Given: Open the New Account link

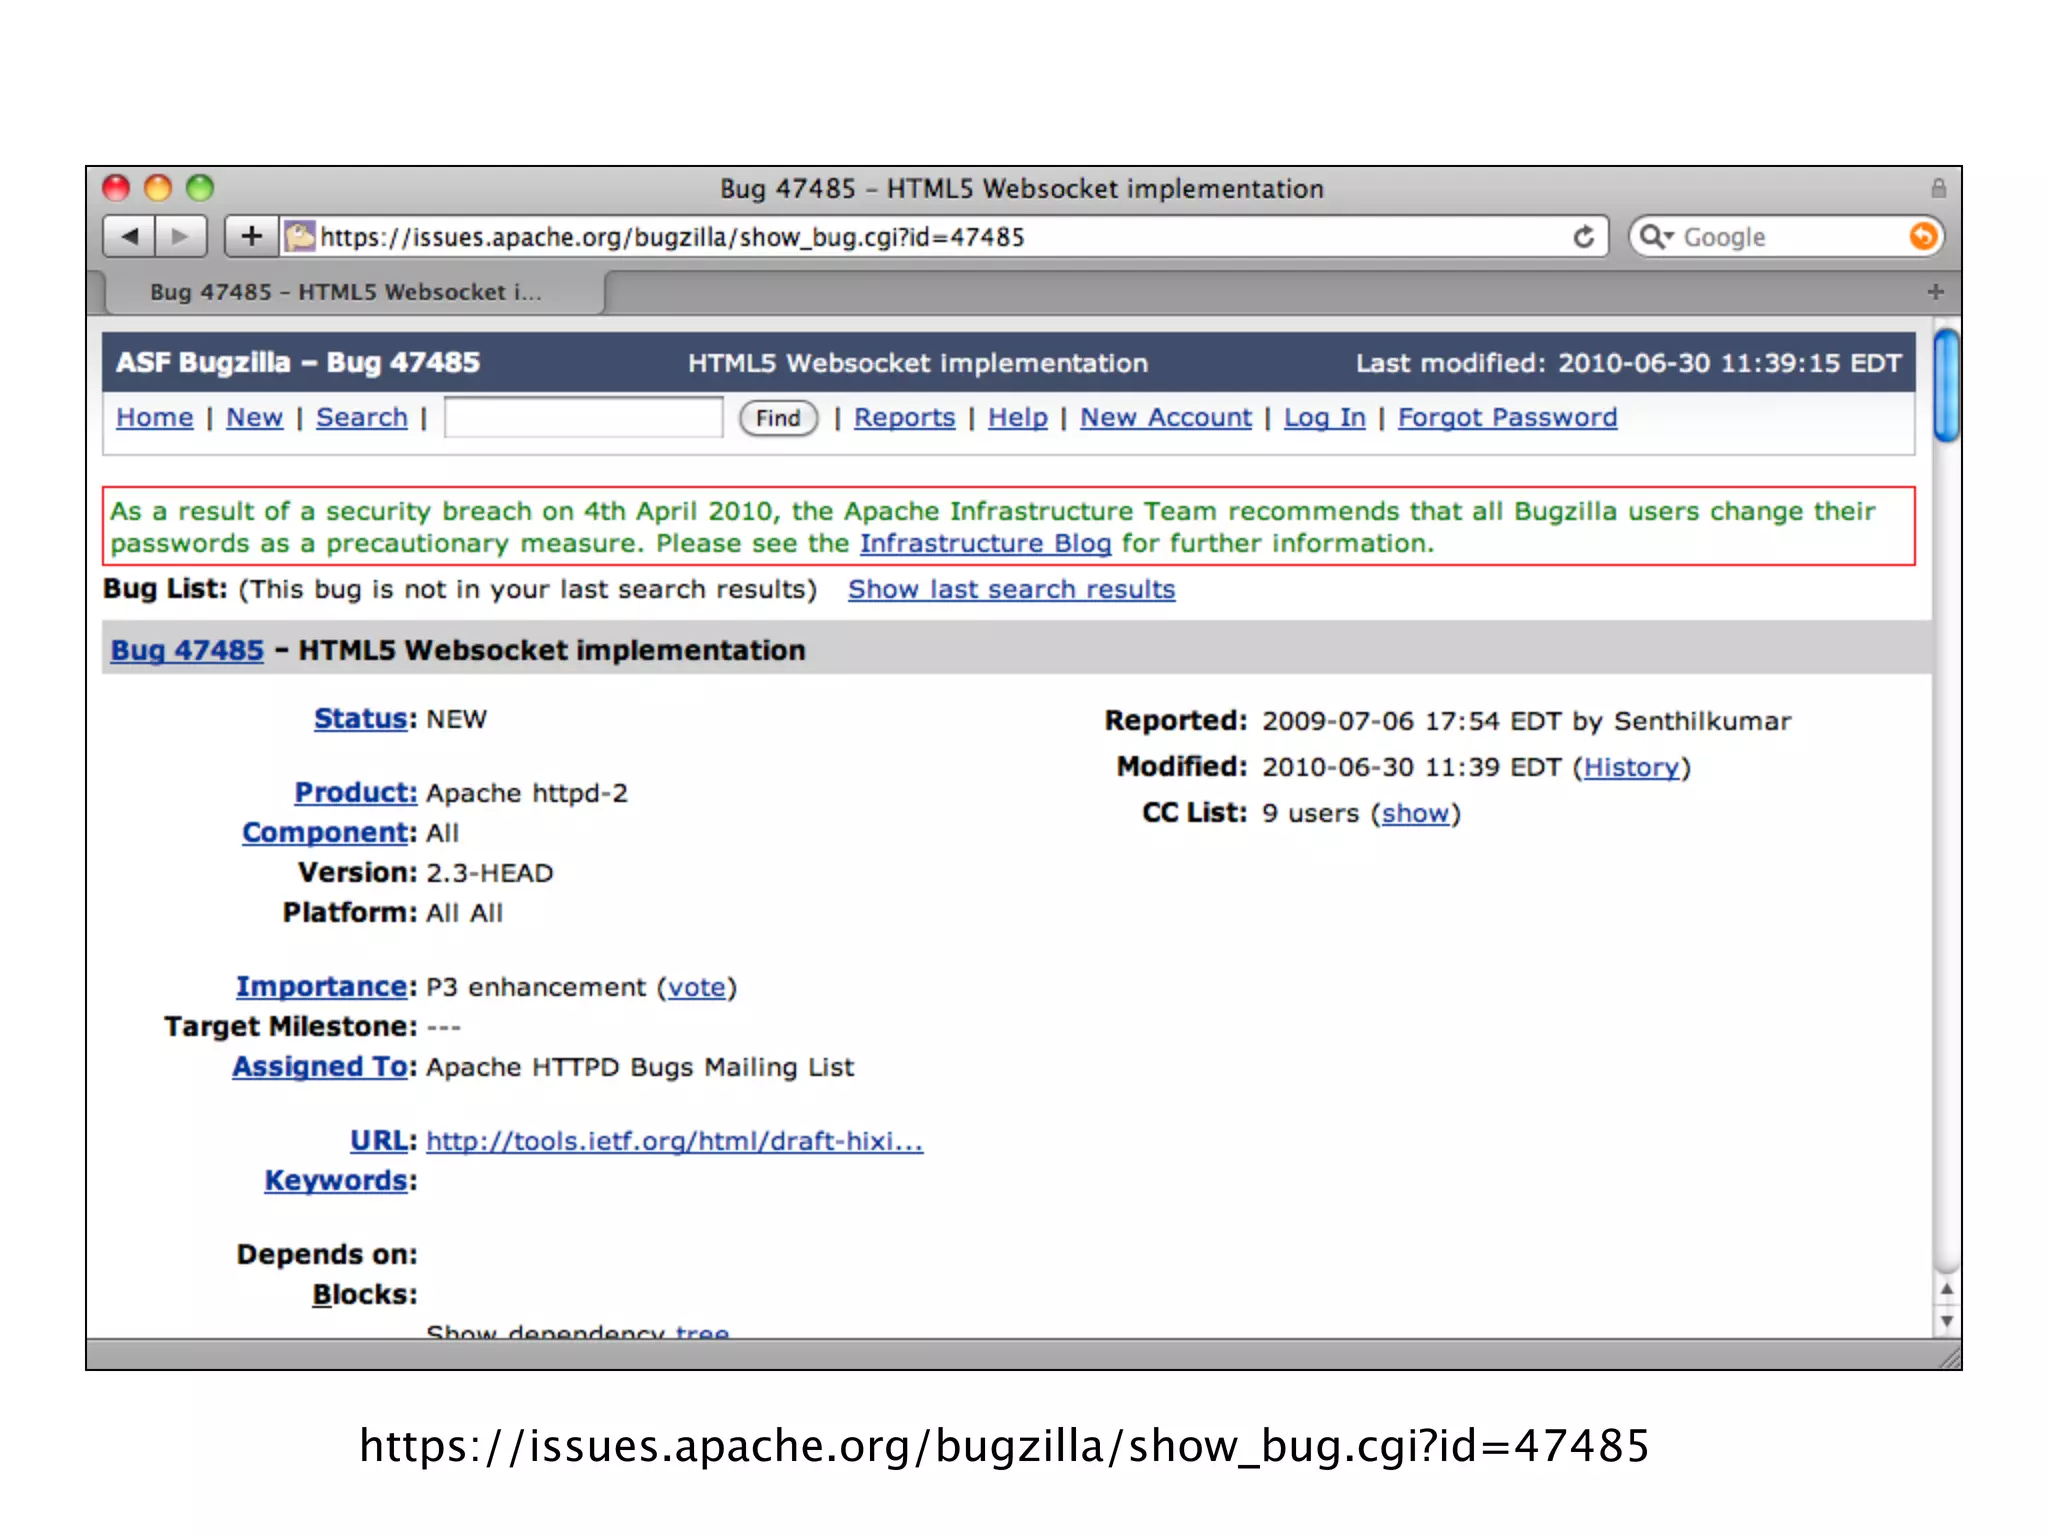Looking at the screenshot, I should pos(1166,418).
